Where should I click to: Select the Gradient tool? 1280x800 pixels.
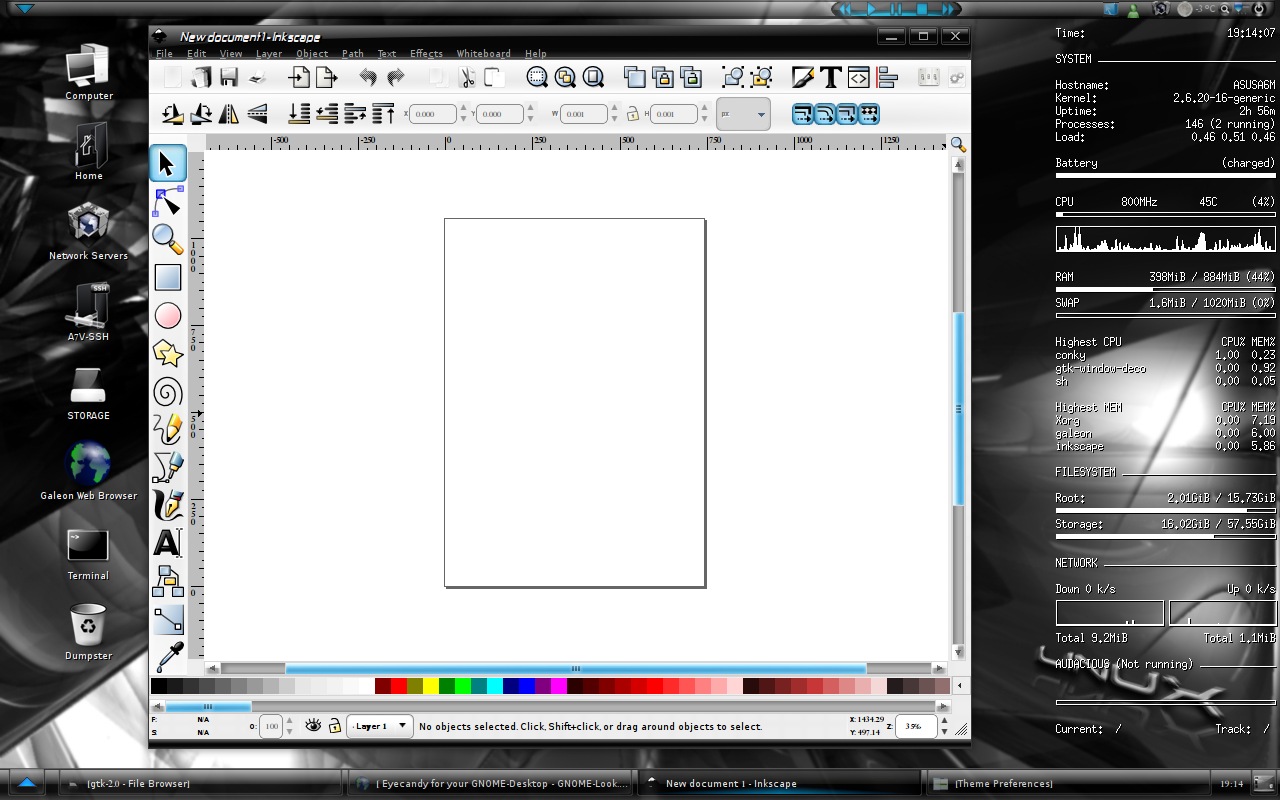(167, 619)
